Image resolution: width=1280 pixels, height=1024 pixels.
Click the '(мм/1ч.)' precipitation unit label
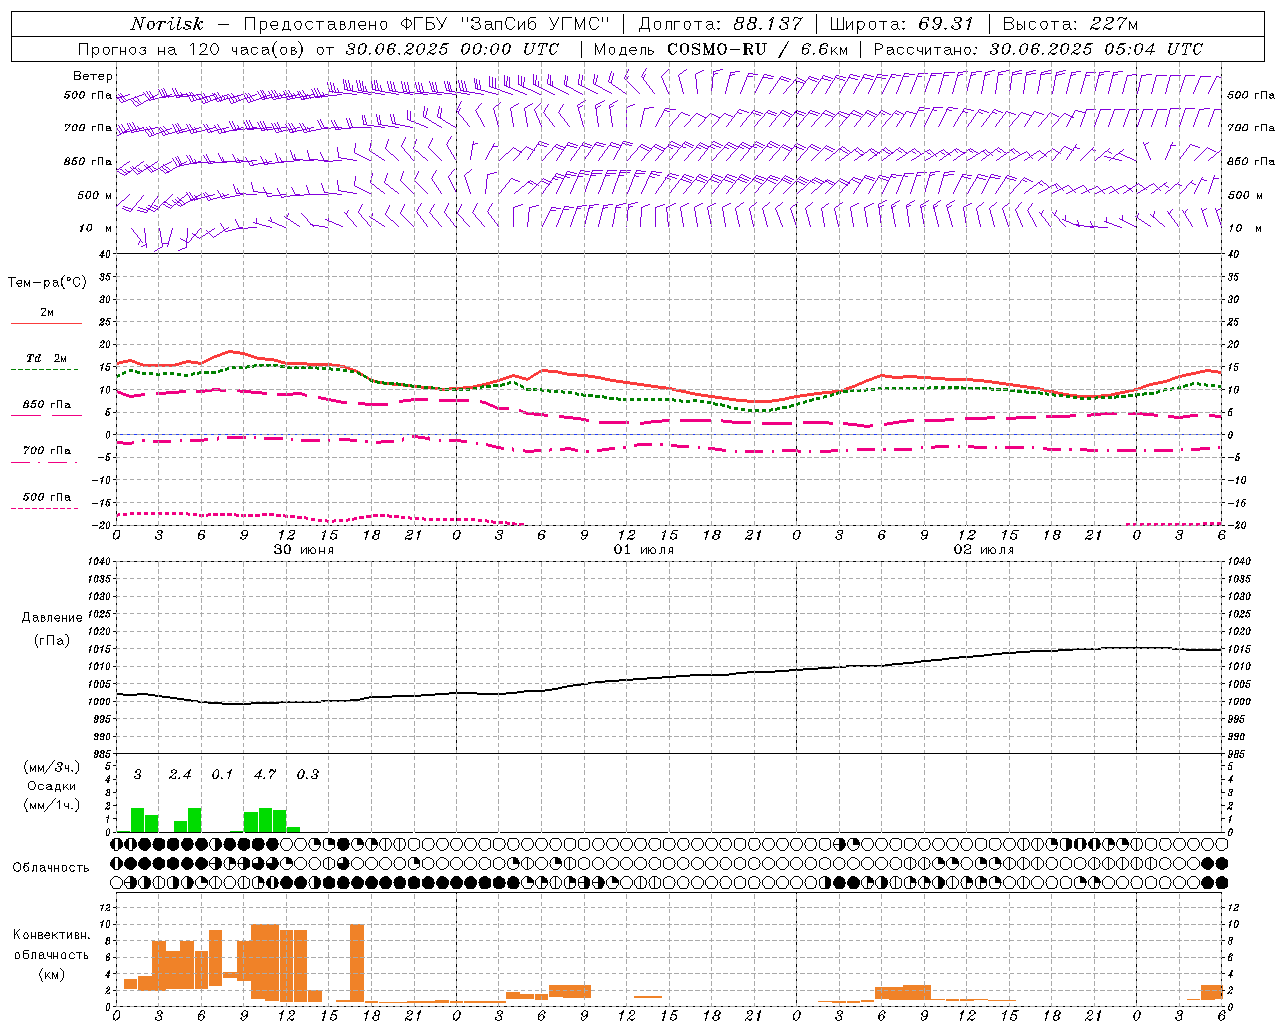[x=52, y=805]
